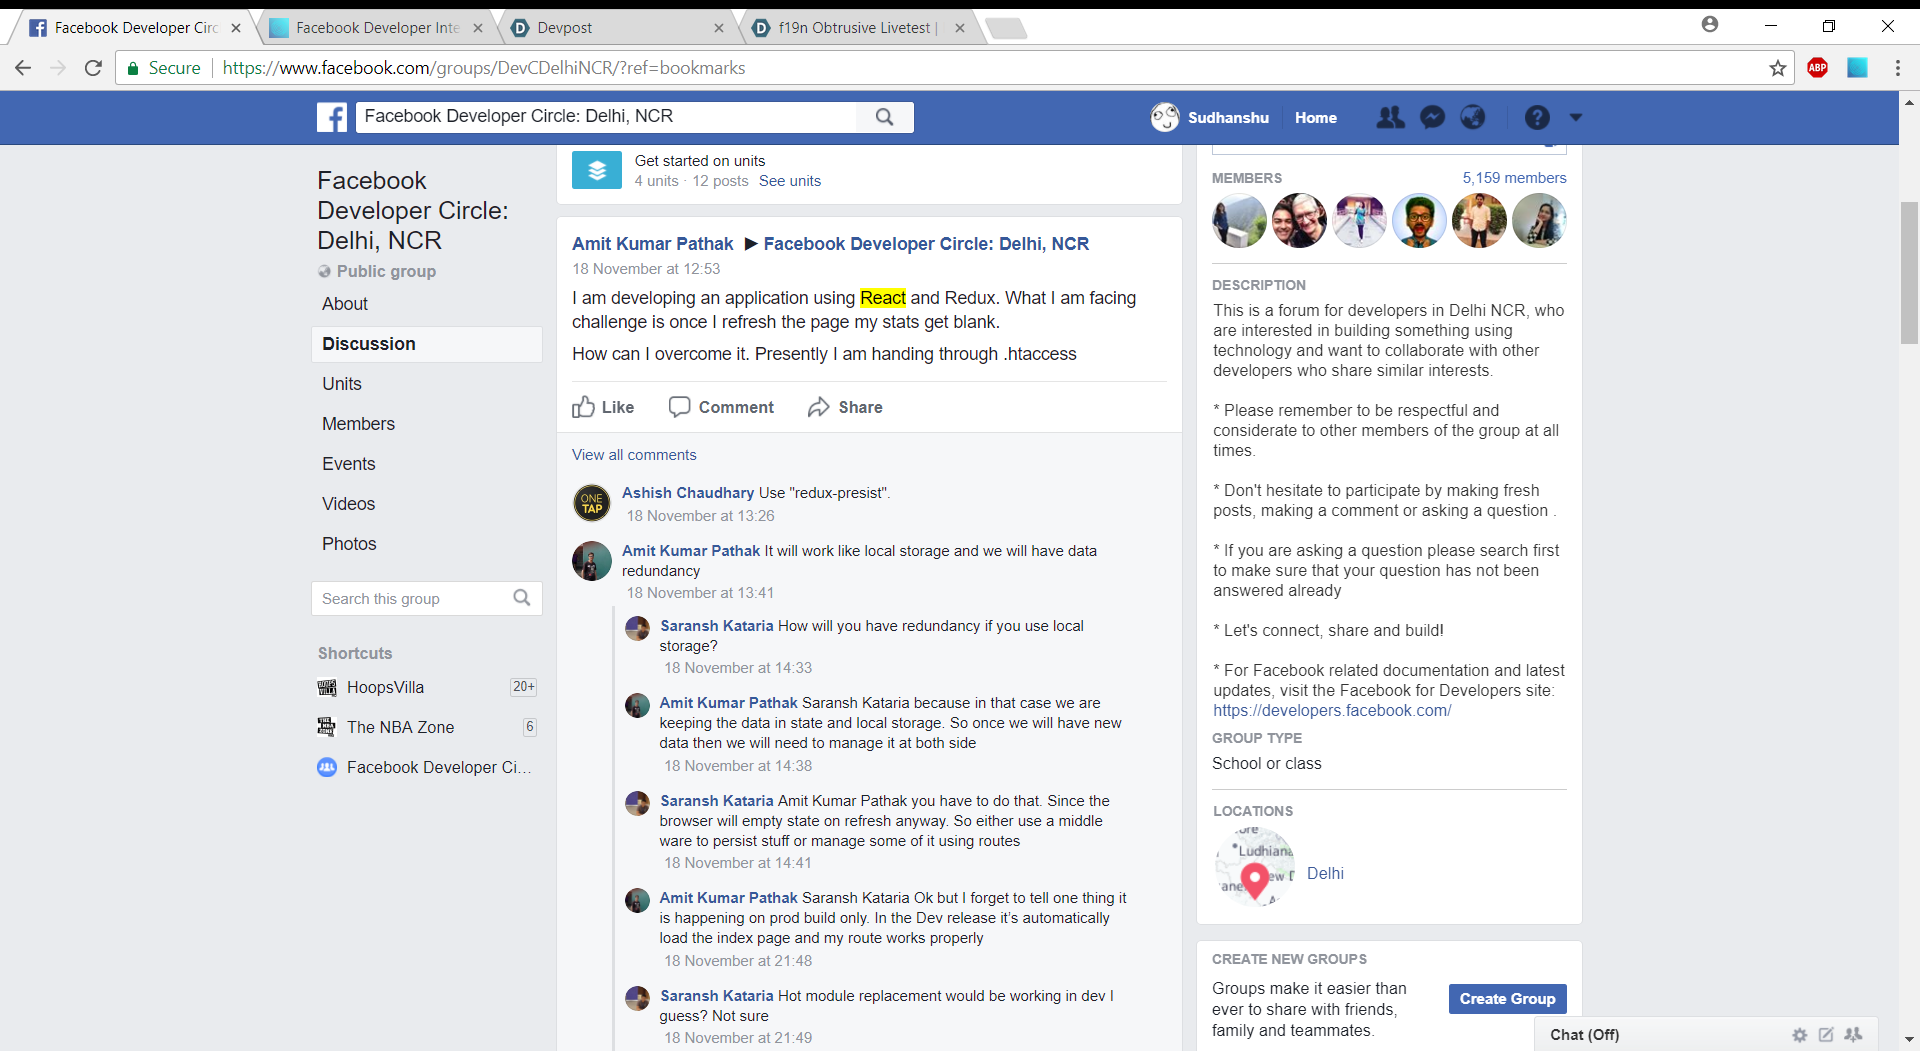Click the last member avatar in Members
This screenshot has width=1920, height=1051.
click(x=1539, y=220)
